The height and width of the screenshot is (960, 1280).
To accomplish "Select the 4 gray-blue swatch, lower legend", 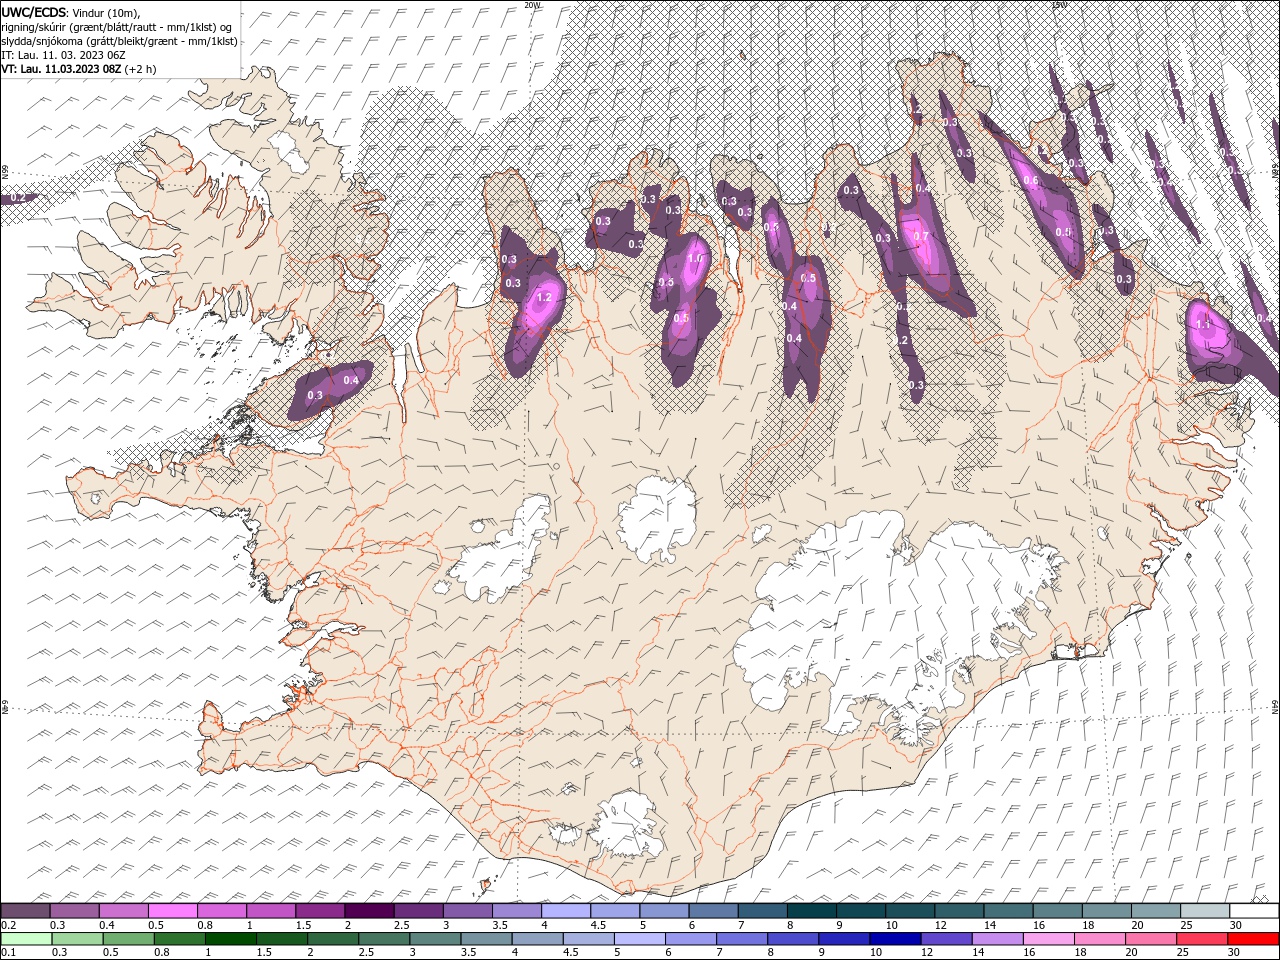I will click(536, 939).
